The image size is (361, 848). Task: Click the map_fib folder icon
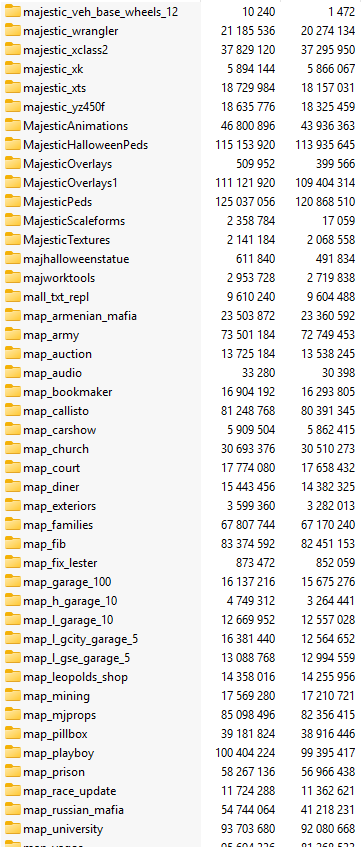click(x=12, y=544)
